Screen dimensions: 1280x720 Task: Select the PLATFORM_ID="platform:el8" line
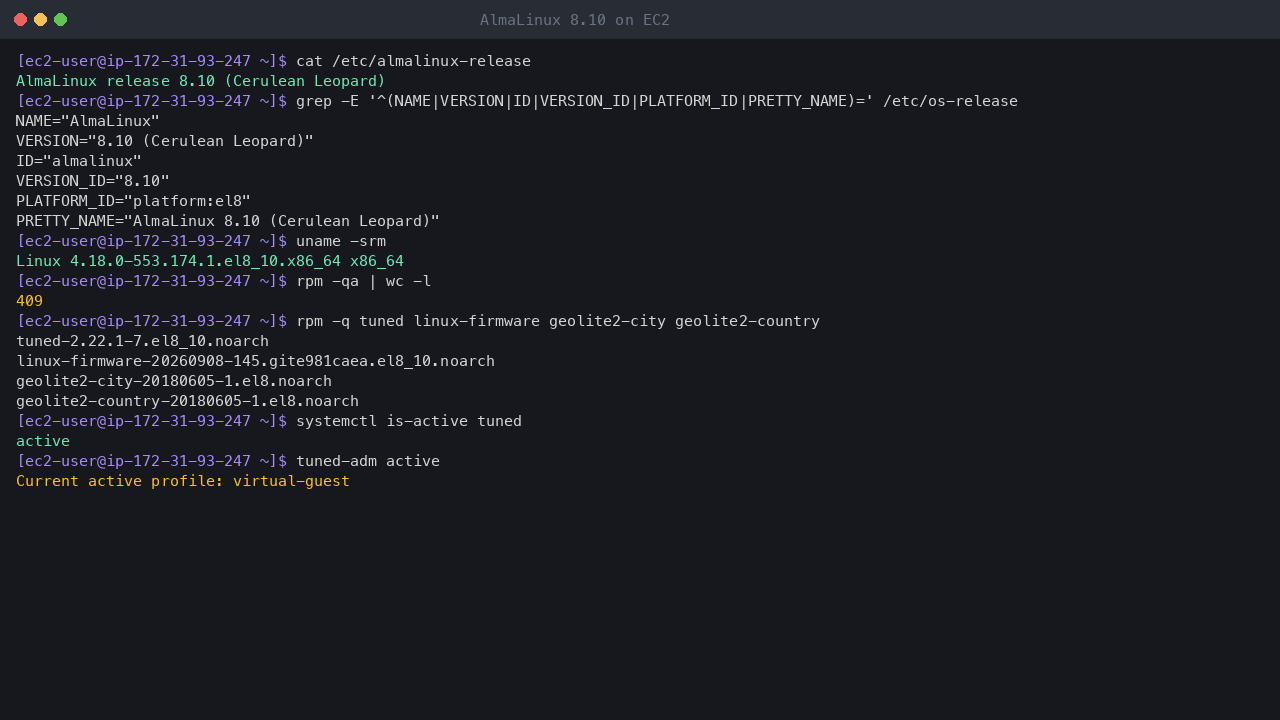point(133,201)
